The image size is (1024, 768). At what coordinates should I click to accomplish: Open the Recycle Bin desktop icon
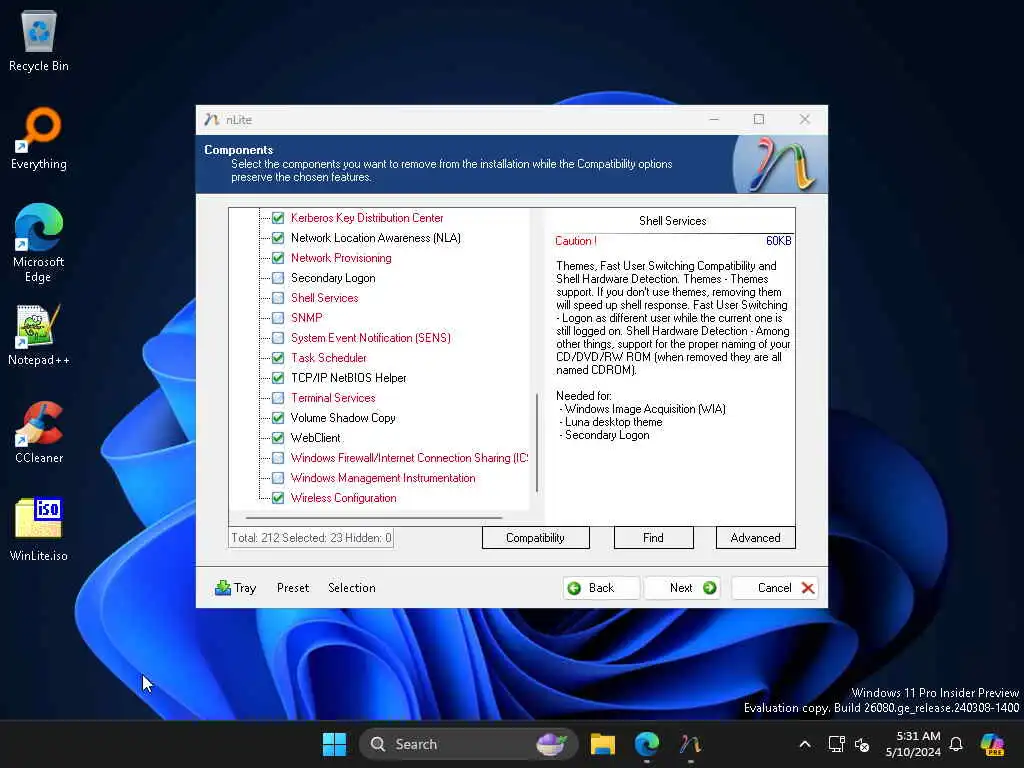[x=39, y=40]
